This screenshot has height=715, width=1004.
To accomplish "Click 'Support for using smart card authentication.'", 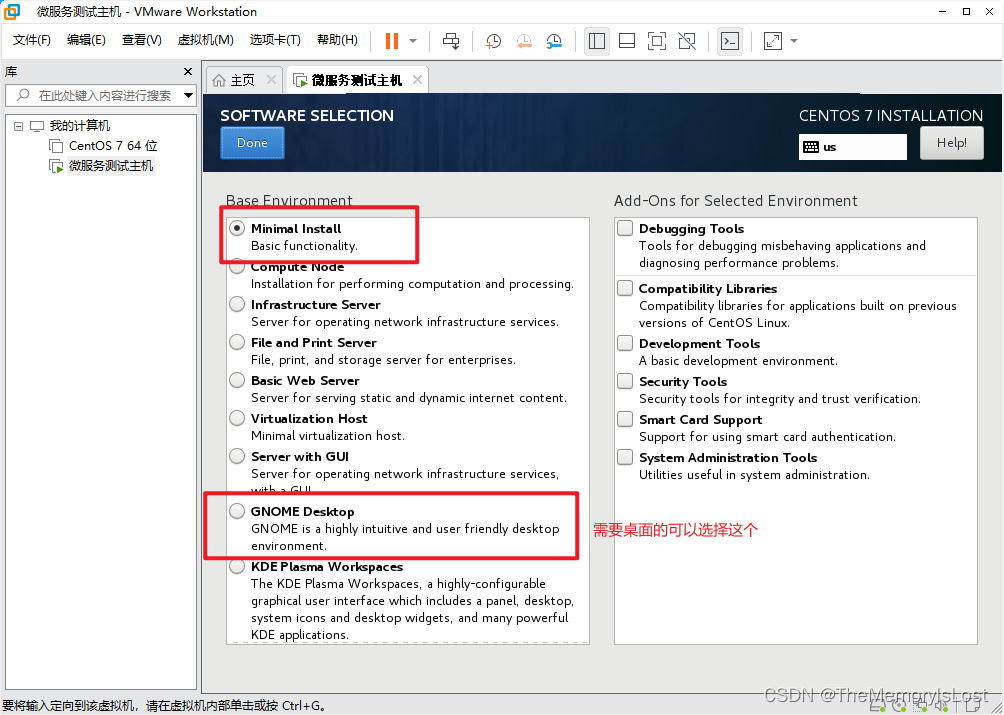I will point(767,437).
